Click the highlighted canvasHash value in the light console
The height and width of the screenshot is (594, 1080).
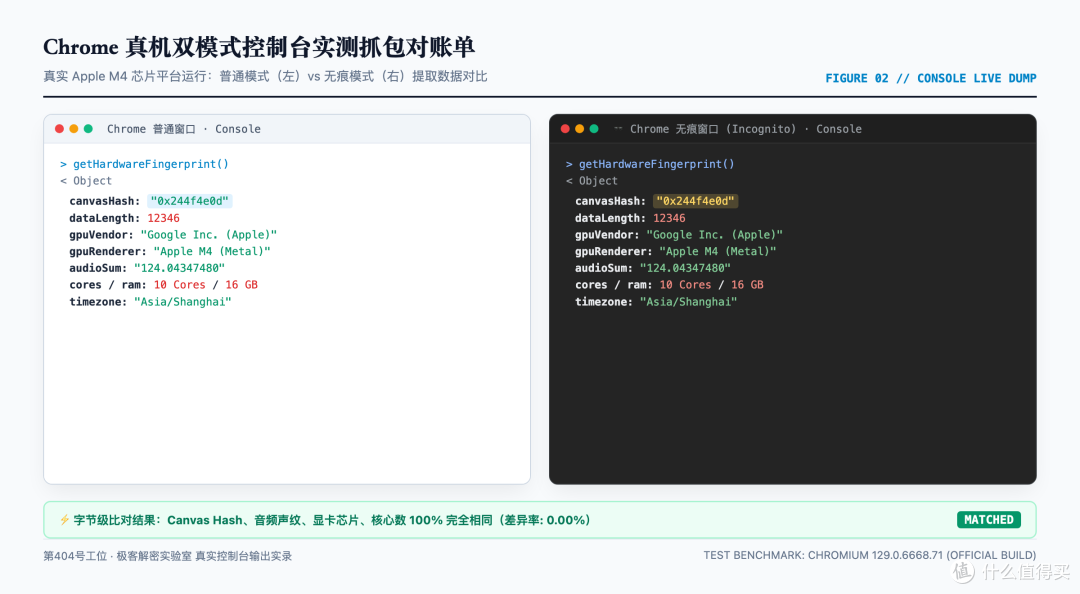tap(189, 201)
